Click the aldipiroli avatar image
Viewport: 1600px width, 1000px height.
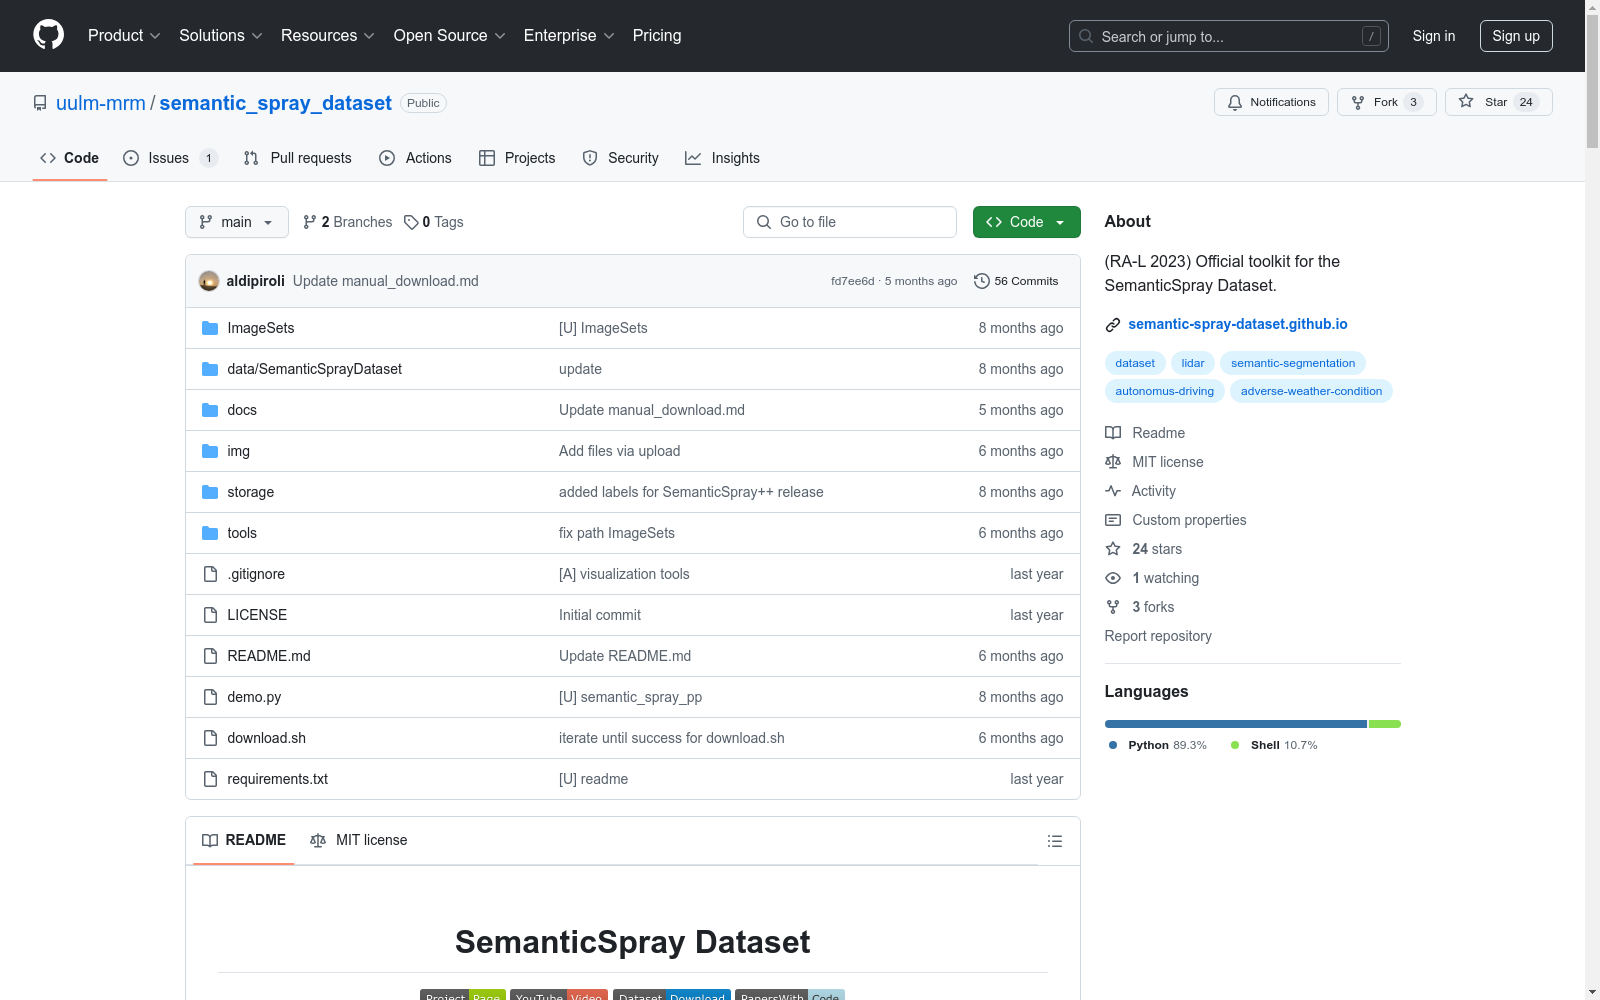209,281
